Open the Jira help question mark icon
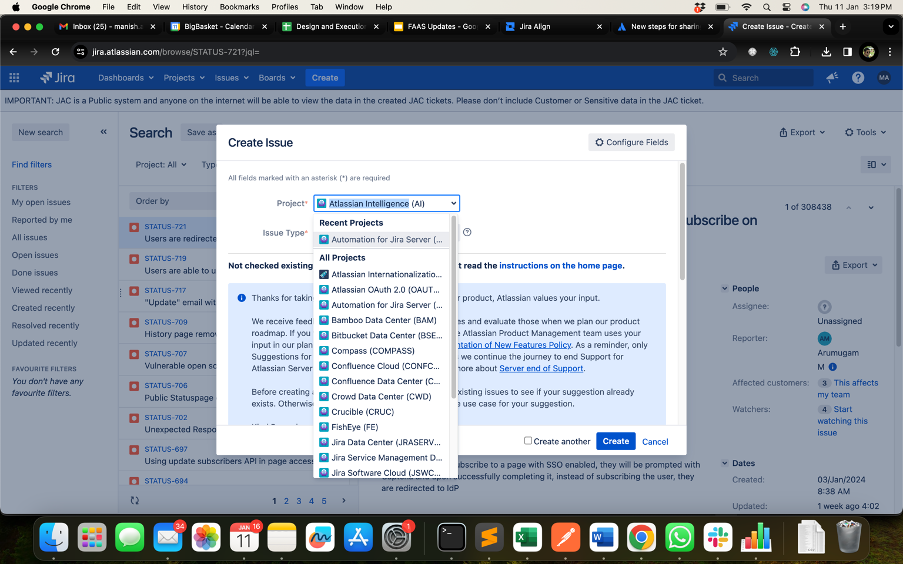The width and height of the screenshot is (904, 564). pyautogui.click(x=858, y=77)
